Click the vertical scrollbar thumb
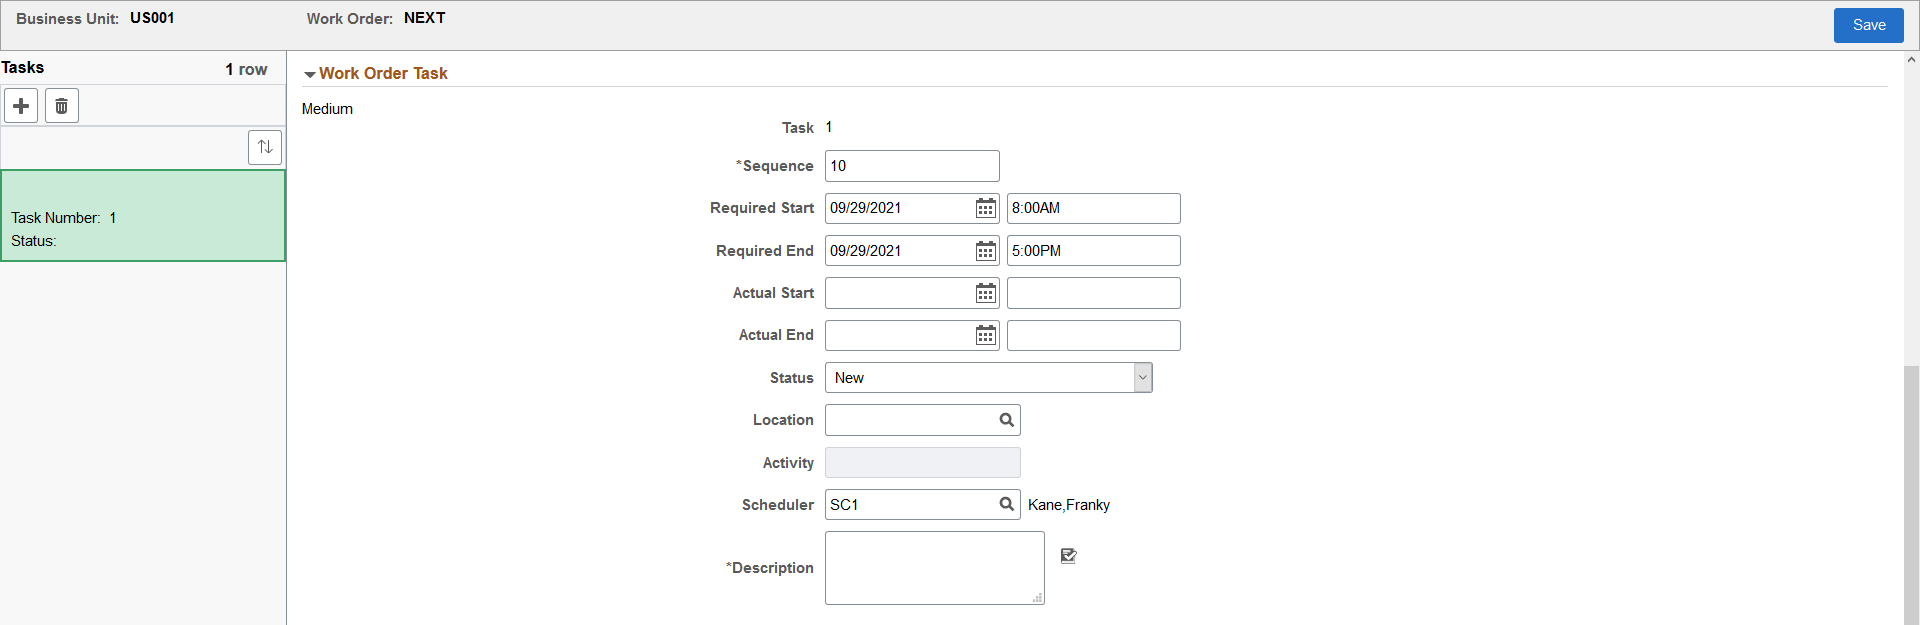The image size is (1920, 625). [x=1912, y=495]
